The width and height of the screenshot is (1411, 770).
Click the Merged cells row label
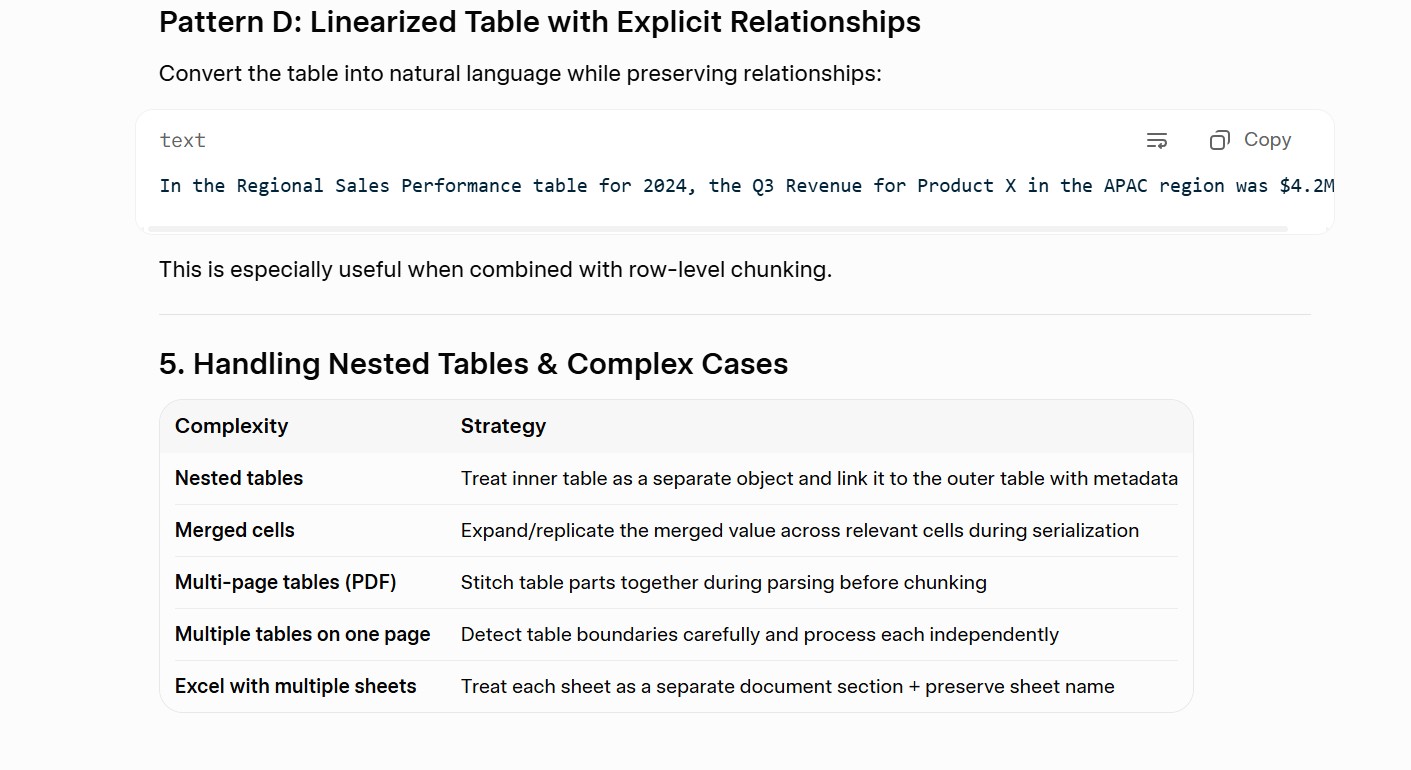click(235, 530)
